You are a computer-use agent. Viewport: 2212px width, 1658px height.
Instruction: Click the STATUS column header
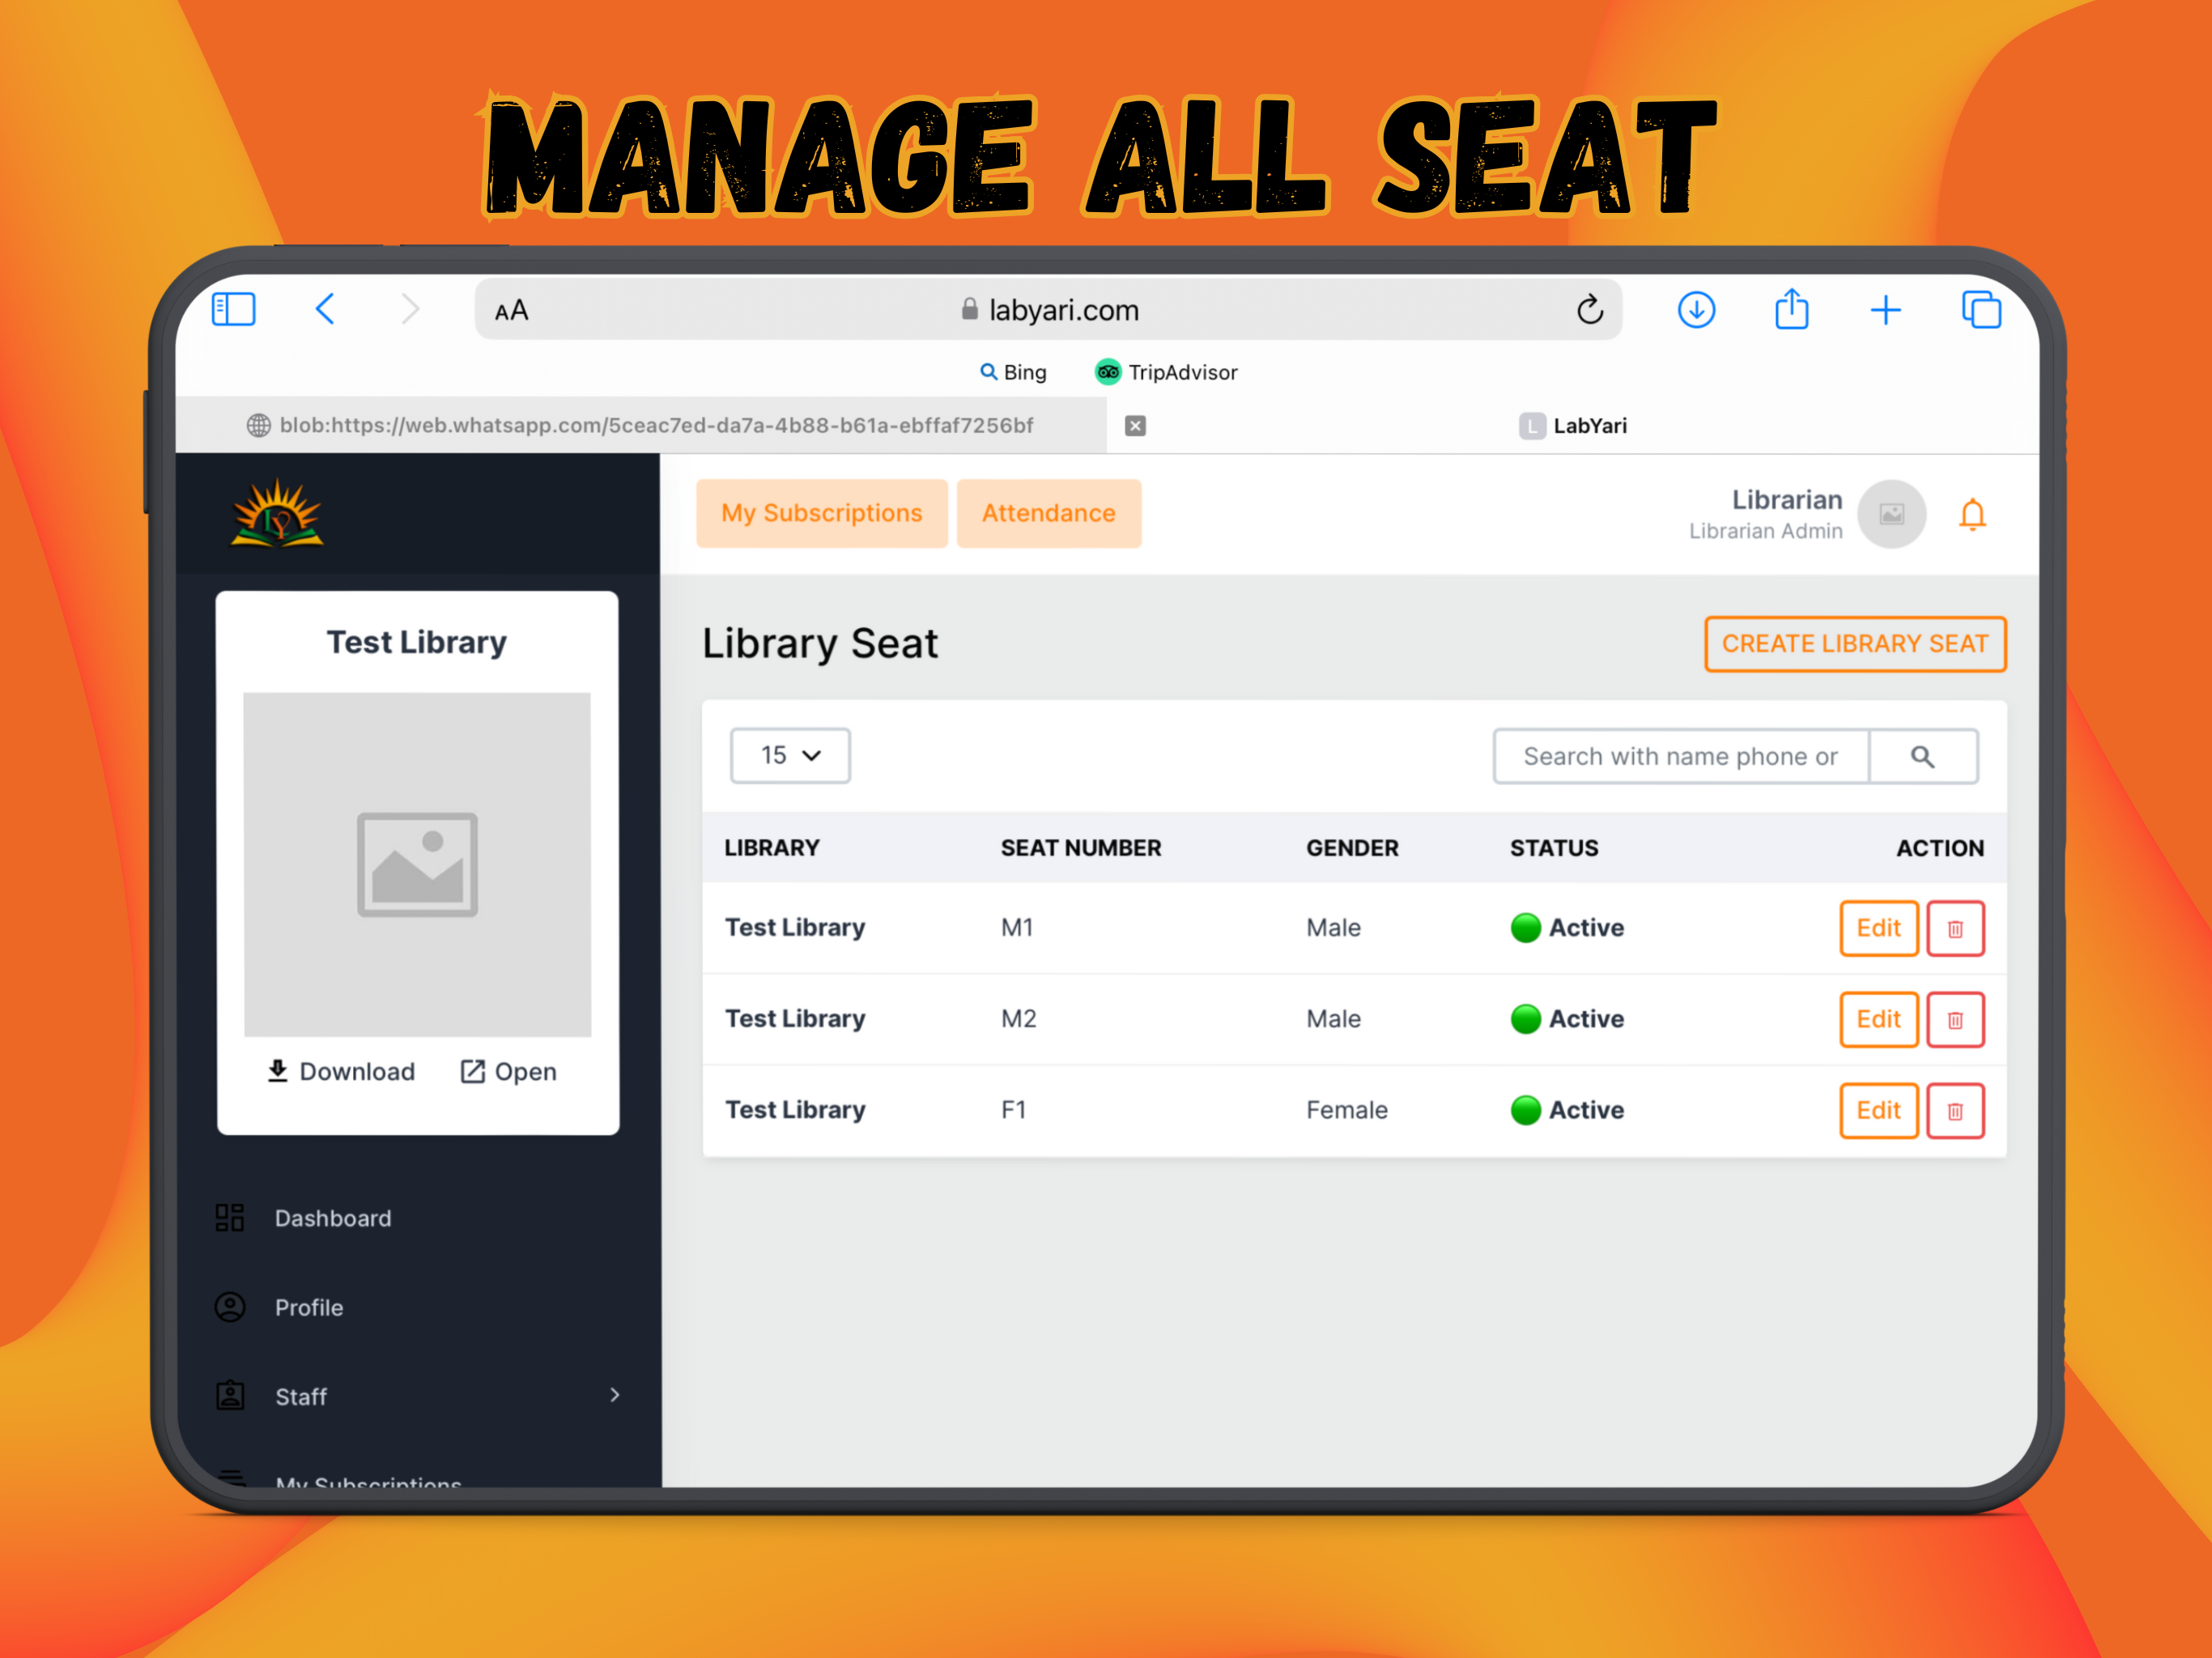click(x=1554, y=848)
